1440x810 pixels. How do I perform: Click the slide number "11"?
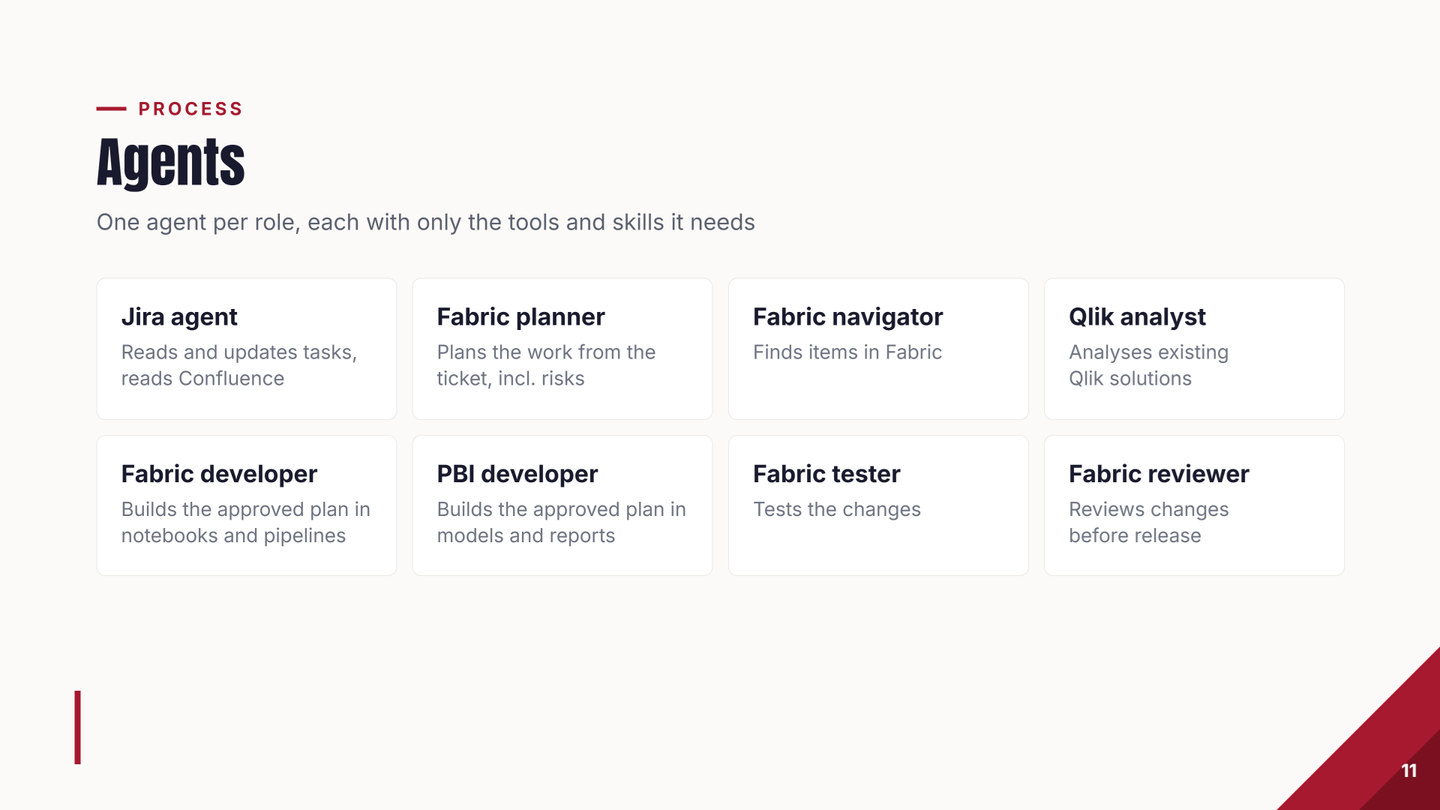coord(1409,771)
